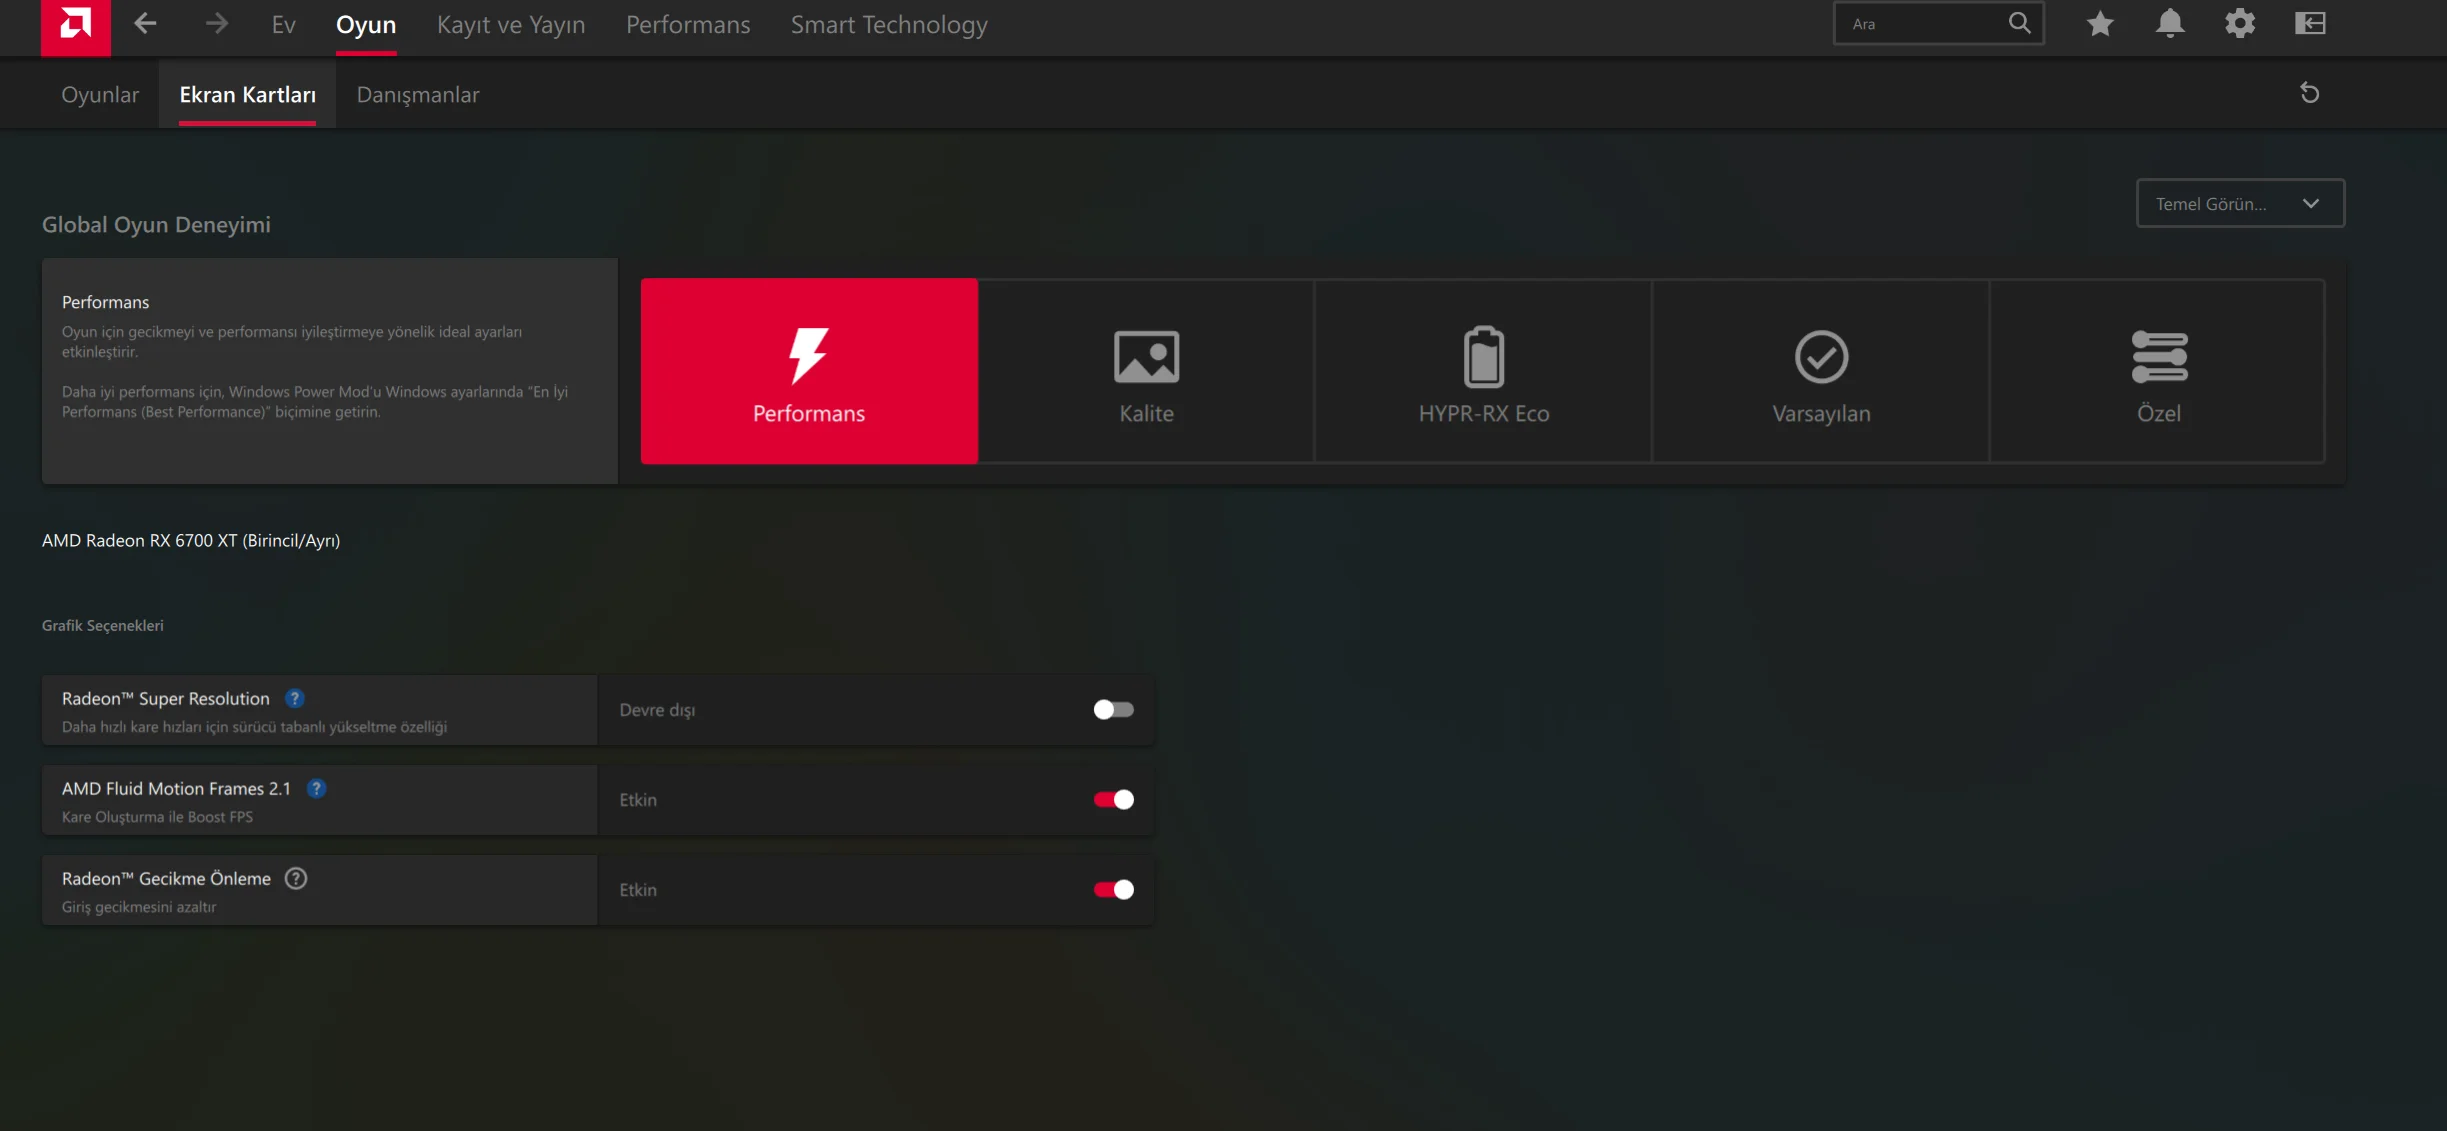This screenshot has width=2447, height=1131.
Task: Click help icon next to Gecikme Önleme
Action: (296, 878)
